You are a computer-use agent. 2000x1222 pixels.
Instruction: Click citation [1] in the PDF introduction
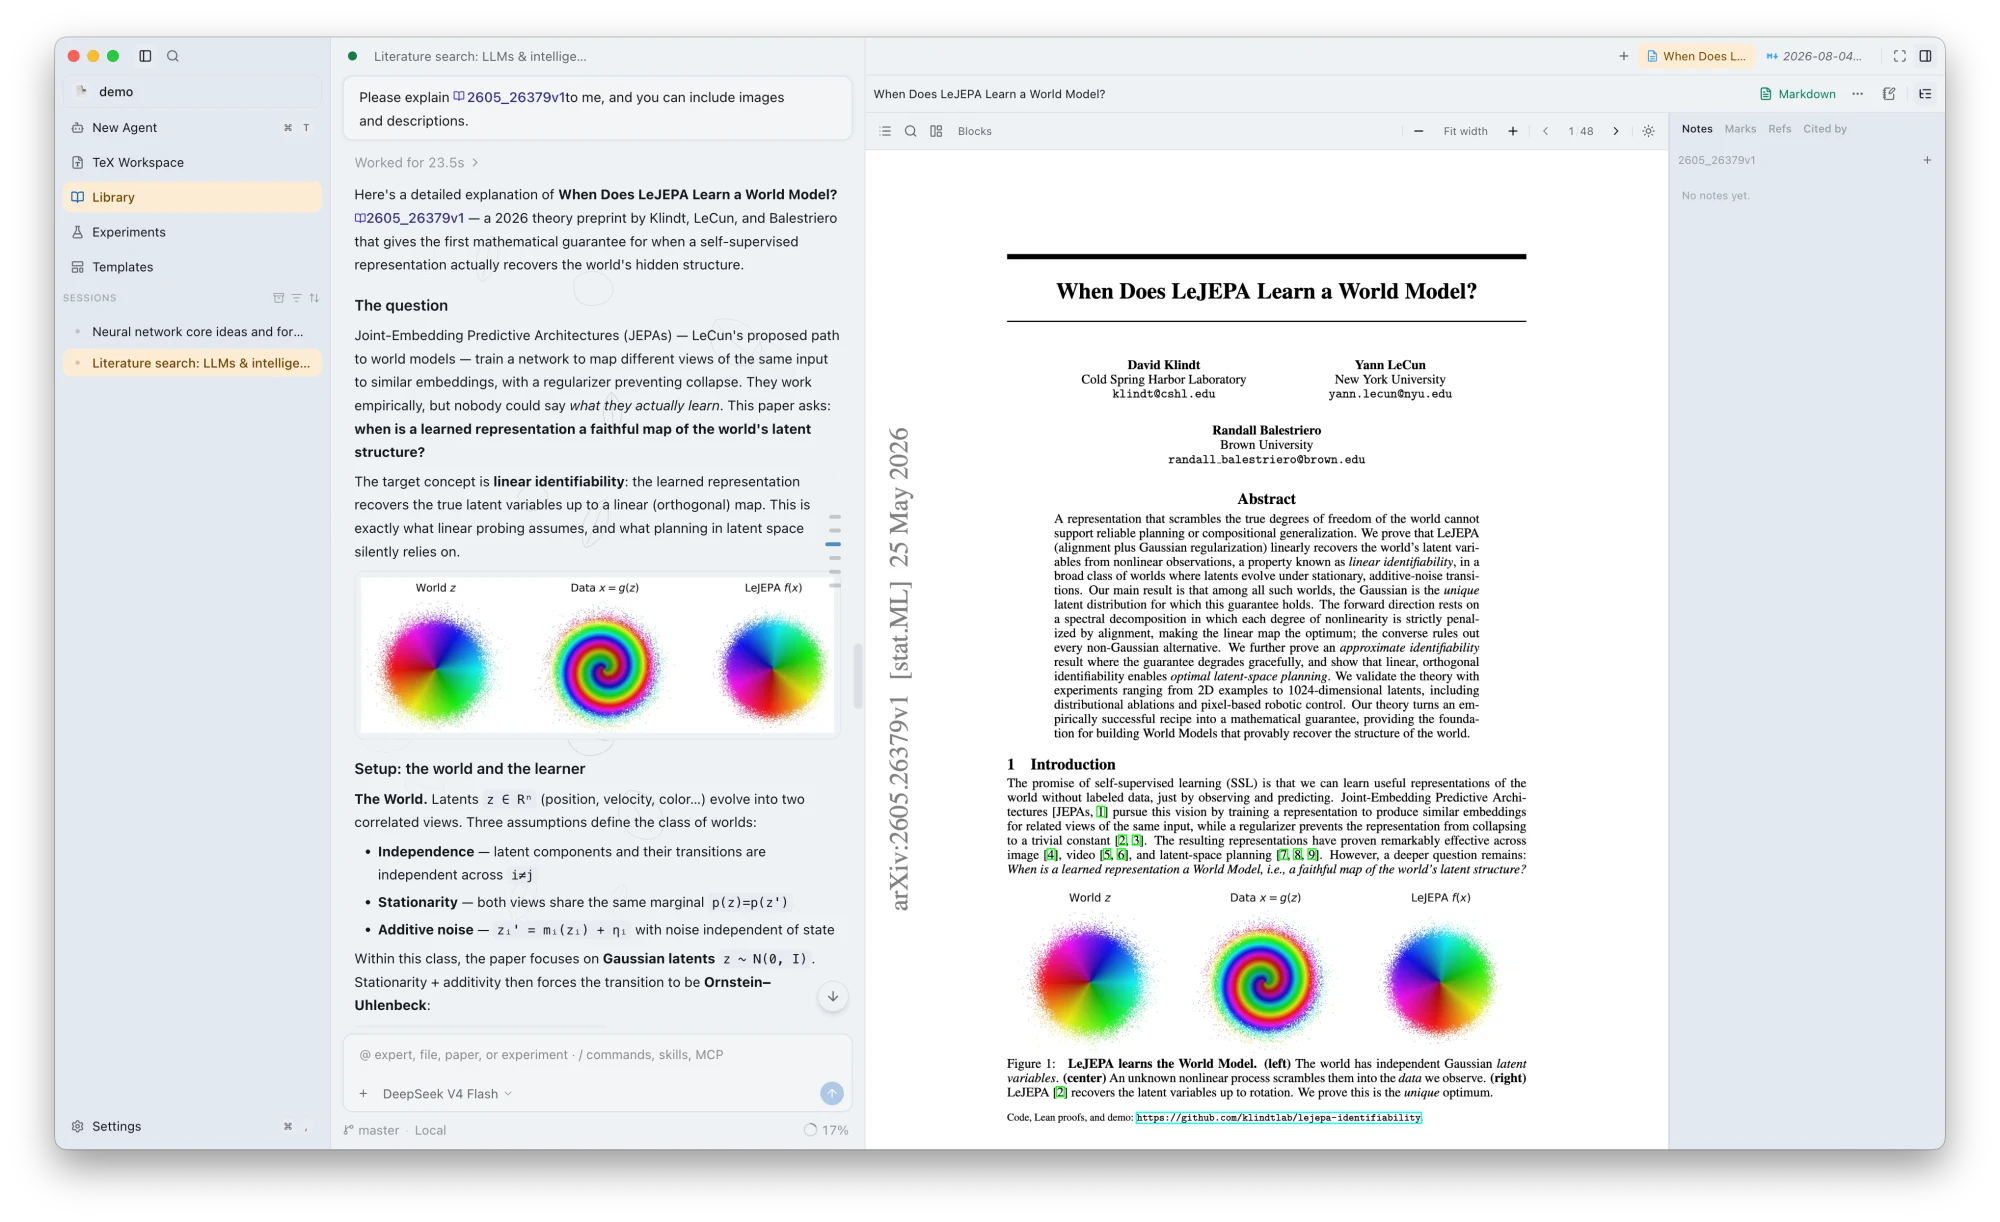1101,812
